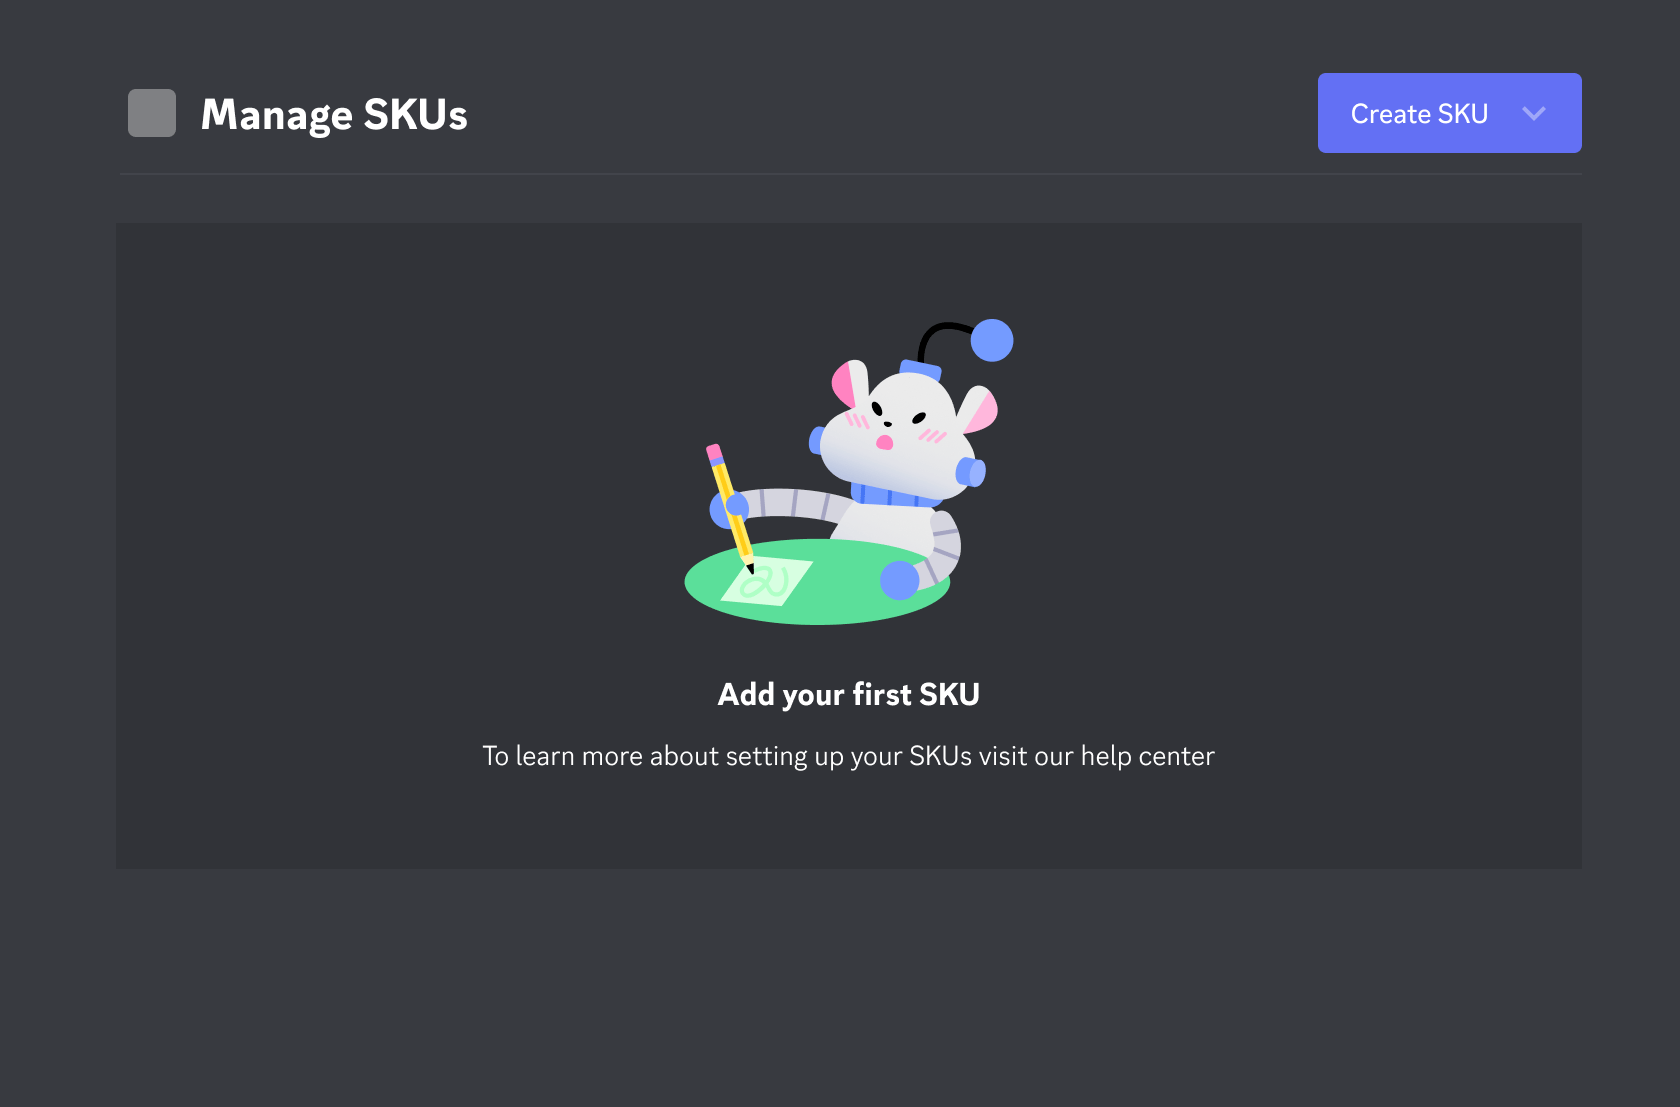
Task: Click the gray app icon beside Manage SKUs
Action: 152,113
